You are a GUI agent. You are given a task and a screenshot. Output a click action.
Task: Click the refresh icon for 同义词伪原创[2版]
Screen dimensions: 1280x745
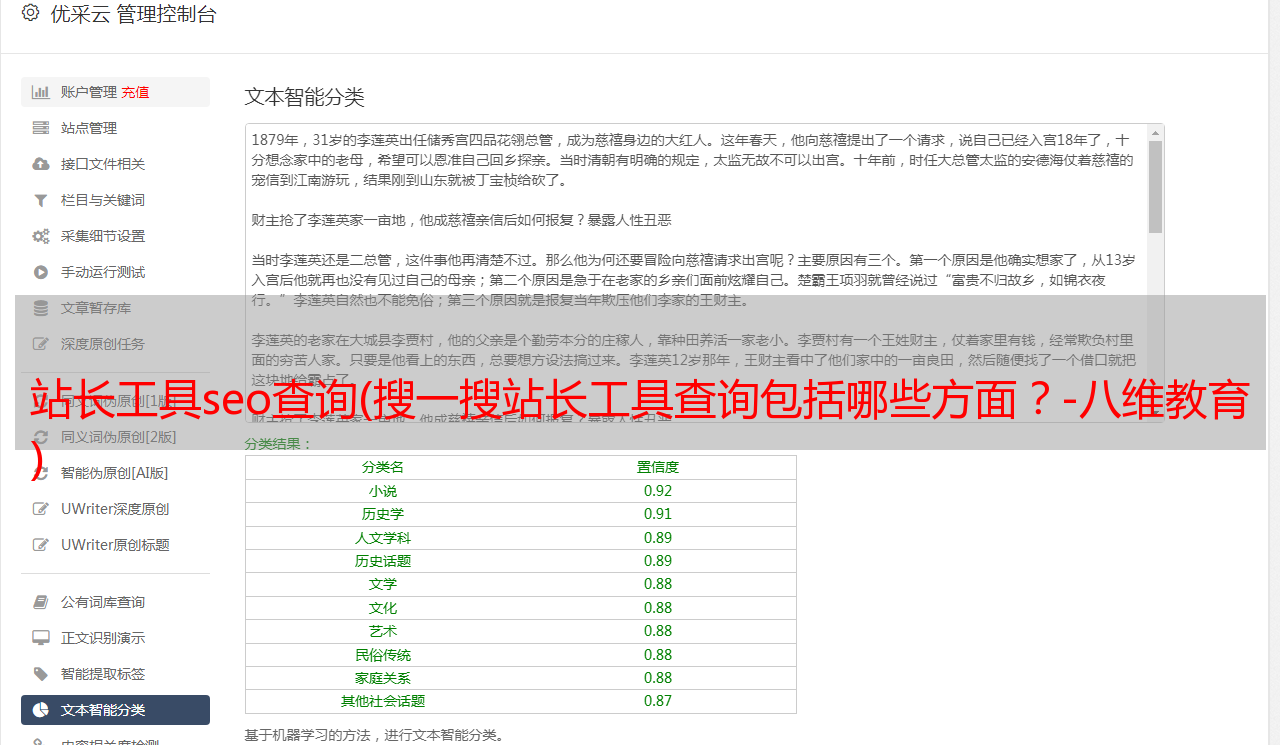(x=41, y=437)
